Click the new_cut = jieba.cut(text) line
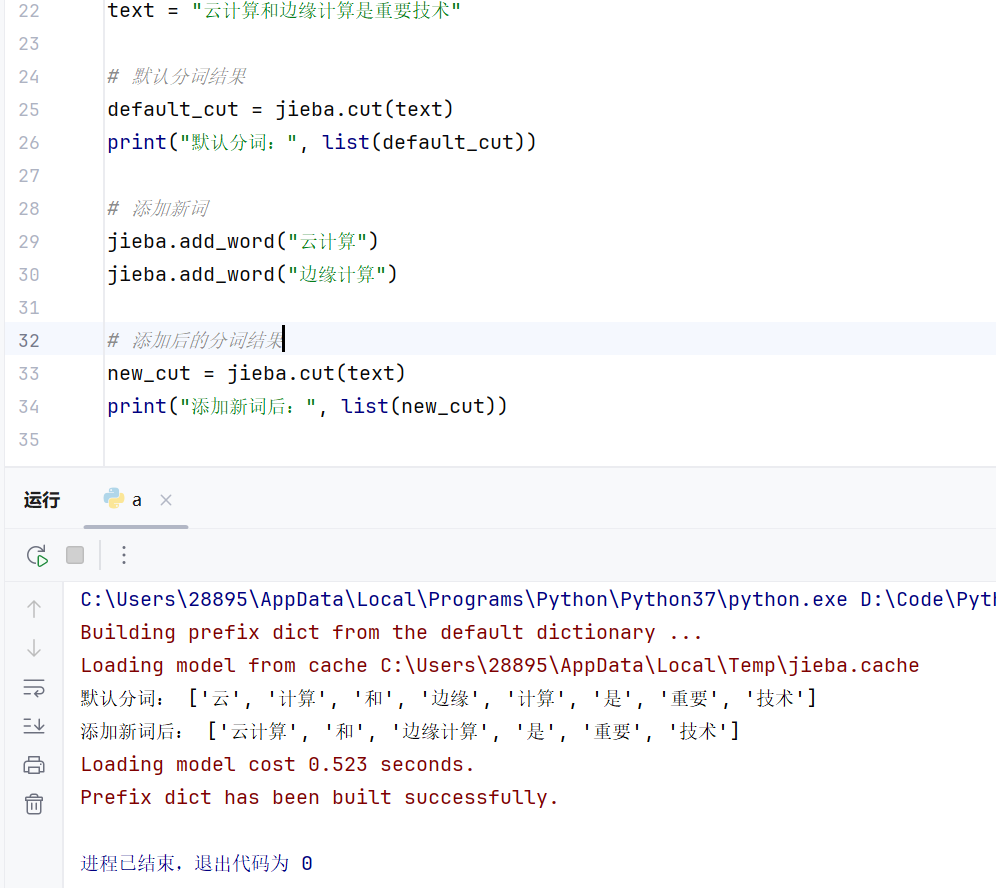 (x=256, y=373)
